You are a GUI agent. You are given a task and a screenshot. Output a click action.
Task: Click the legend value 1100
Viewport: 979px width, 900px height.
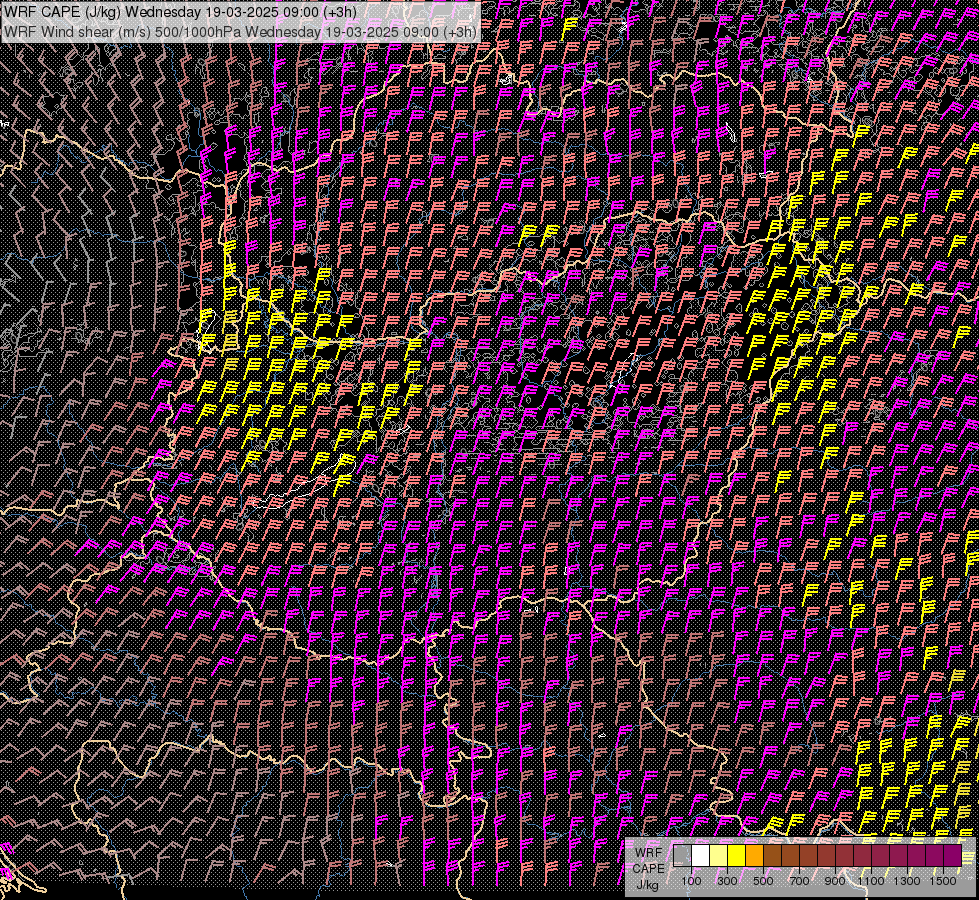[x=870, y=881]
